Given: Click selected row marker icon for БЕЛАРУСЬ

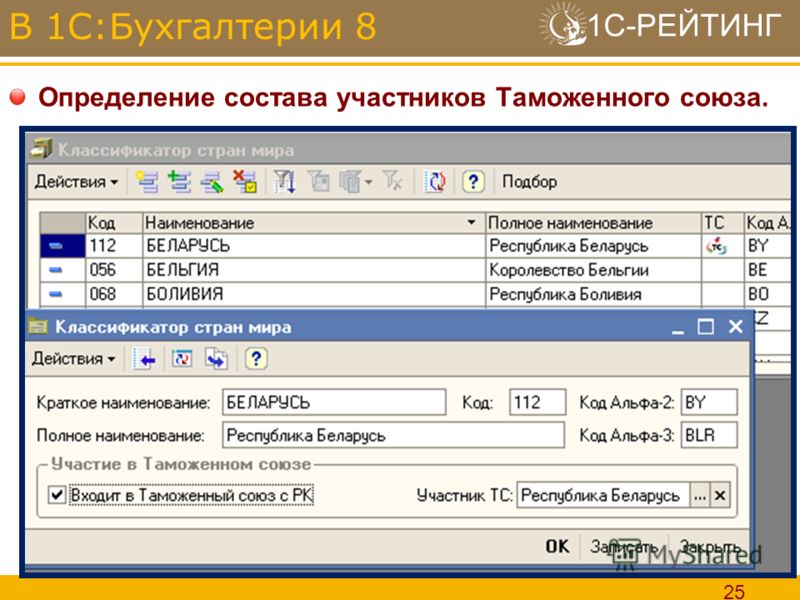Looking at the screenshot, I should [x=56, y=246].
